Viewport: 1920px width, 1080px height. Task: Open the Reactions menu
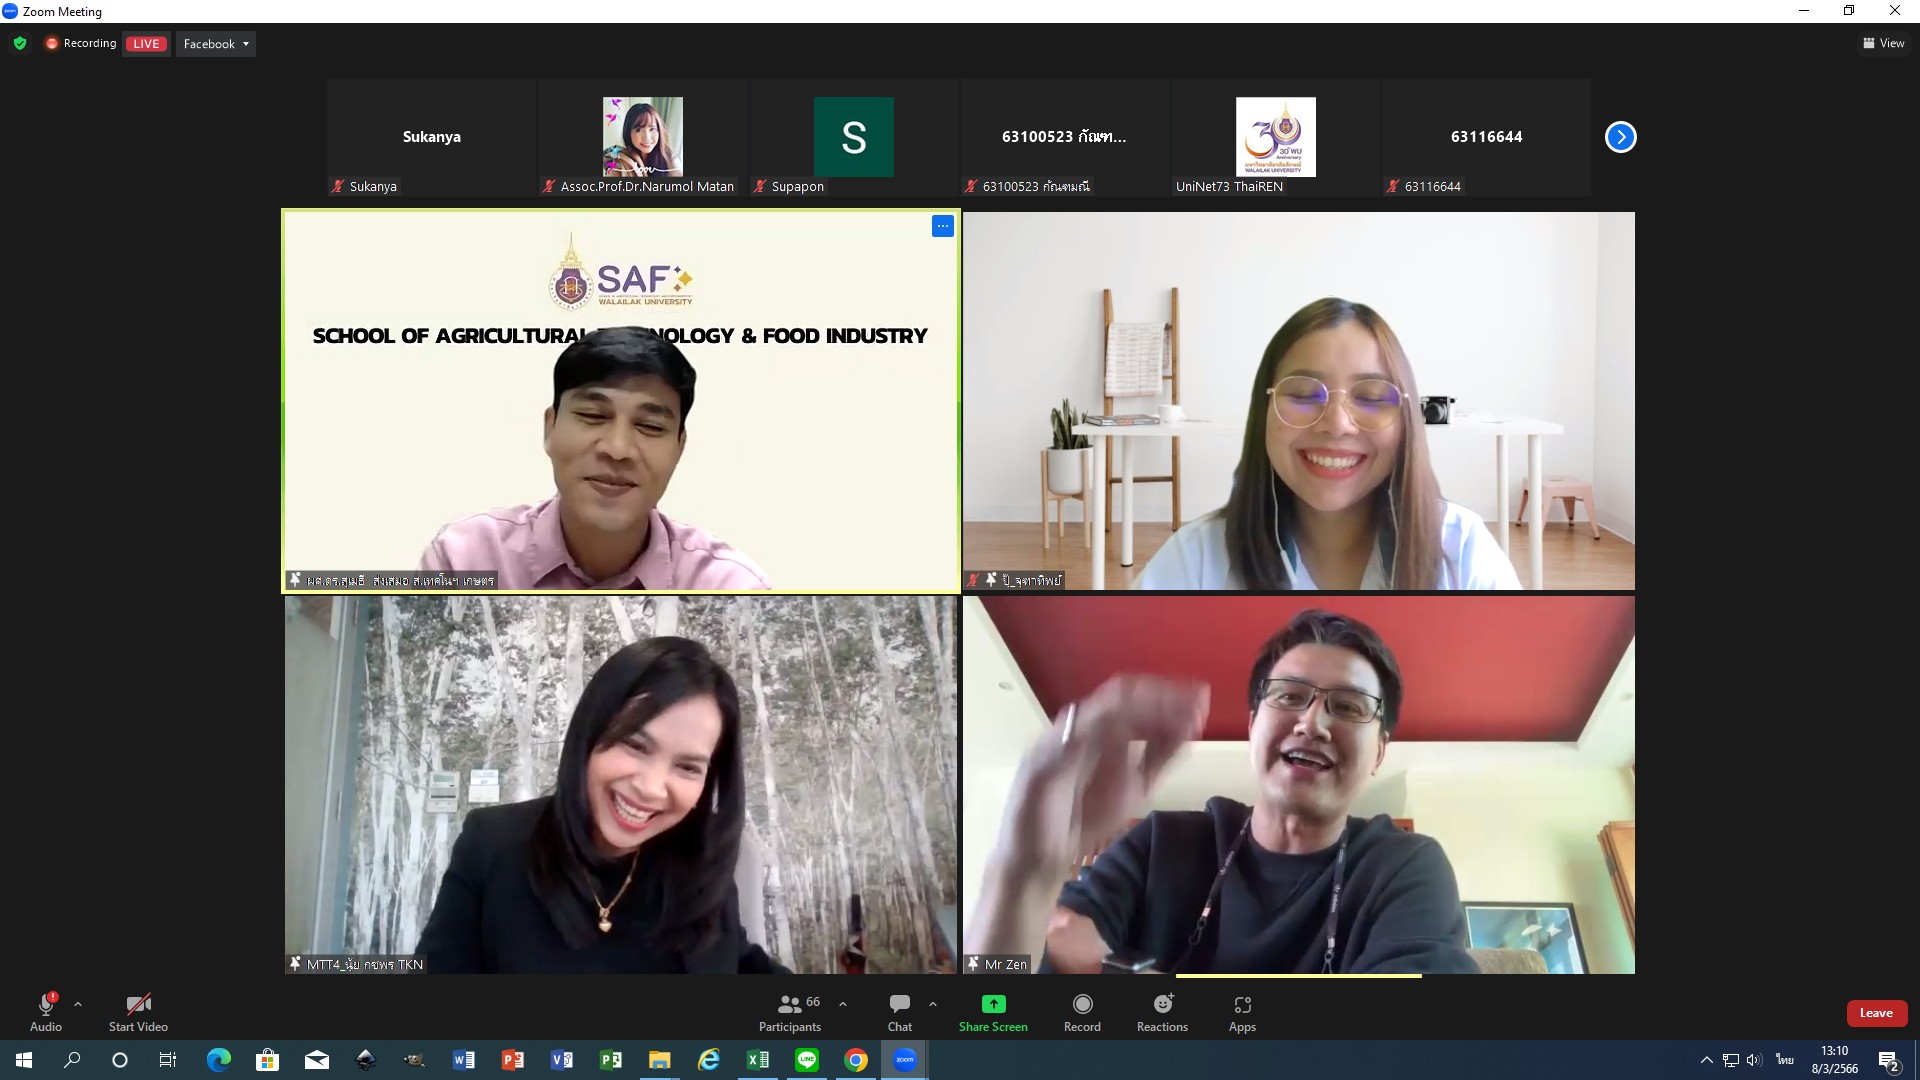point(1162,1012)
